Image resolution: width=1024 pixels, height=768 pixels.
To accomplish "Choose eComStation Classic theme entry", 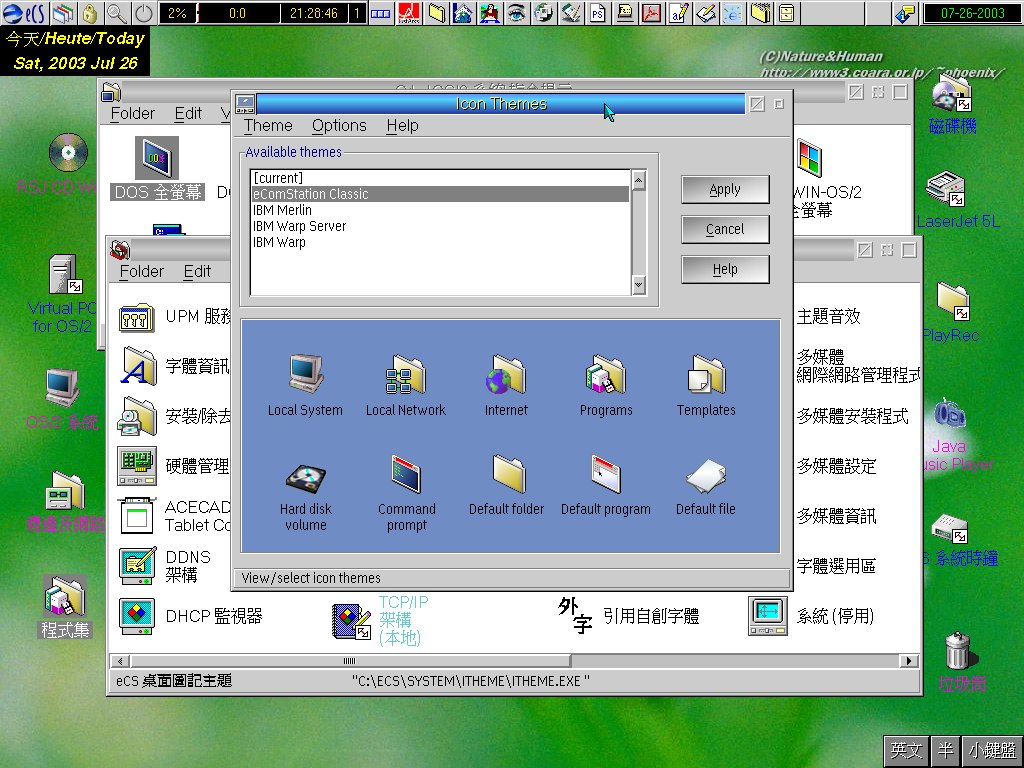I will 440,194.
